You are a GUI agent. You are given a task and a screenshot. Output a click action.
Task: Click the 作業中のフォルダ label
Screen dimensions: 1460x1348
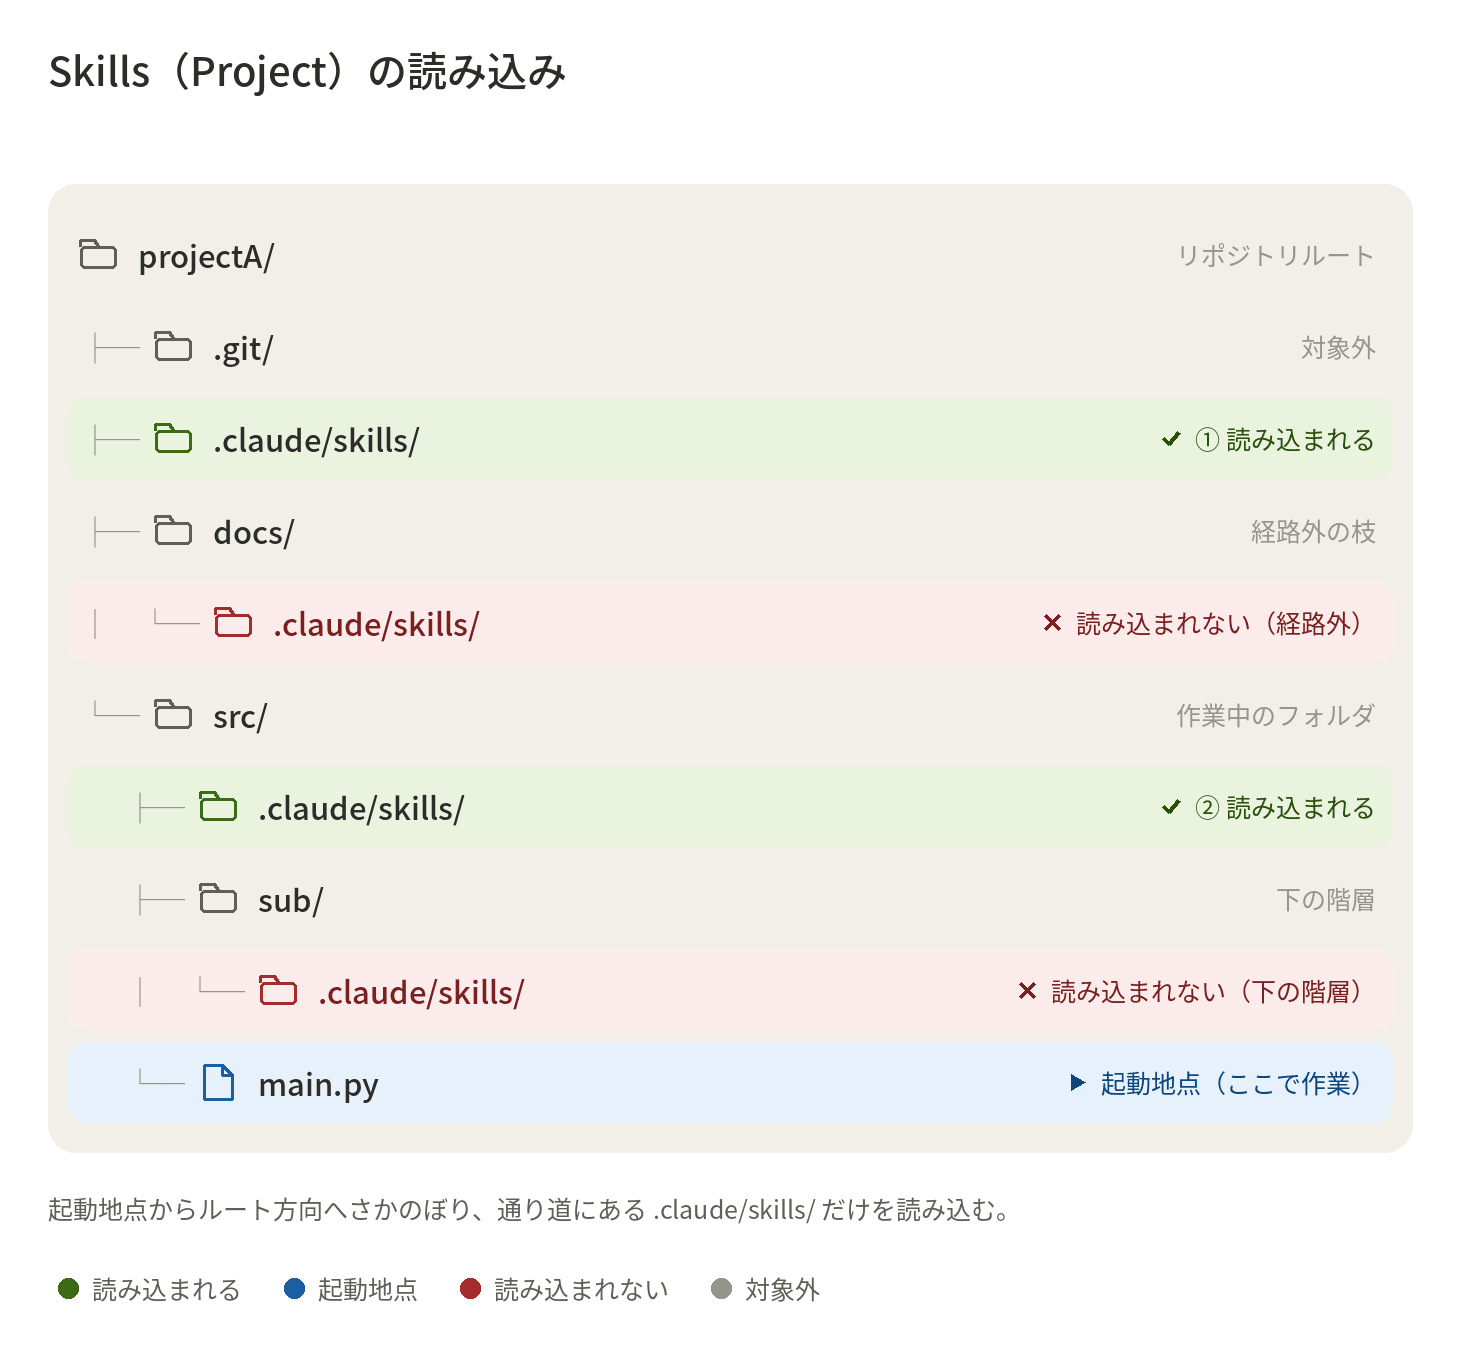1275,716
